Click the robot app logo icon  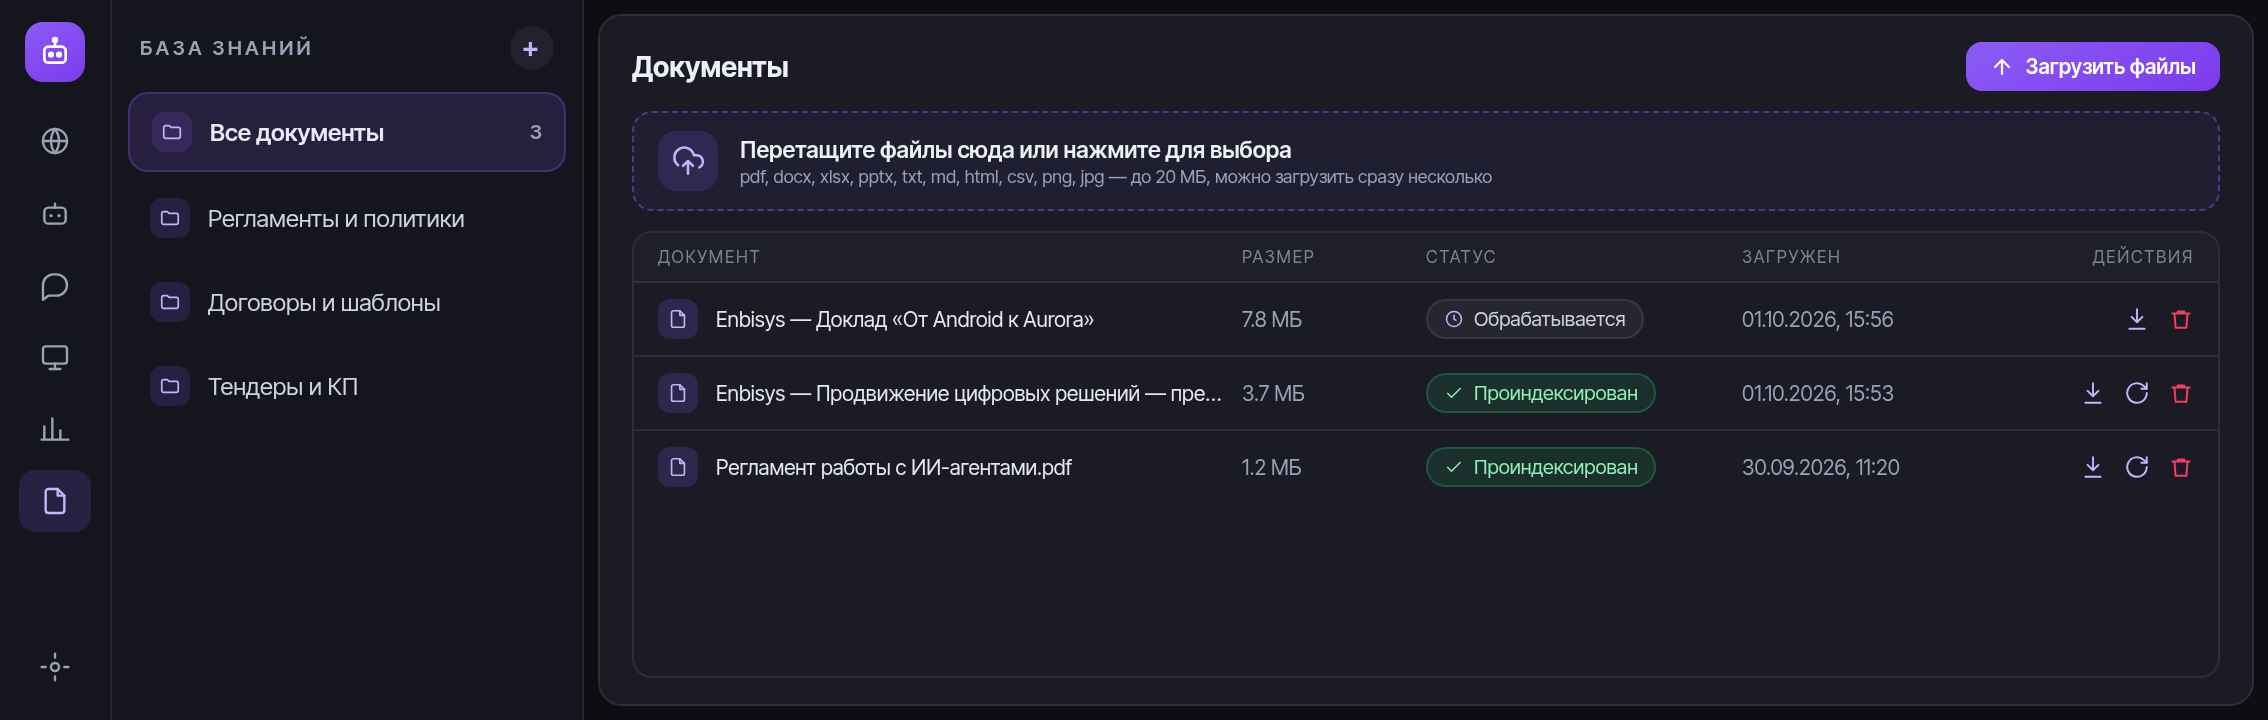click(55, 52)
